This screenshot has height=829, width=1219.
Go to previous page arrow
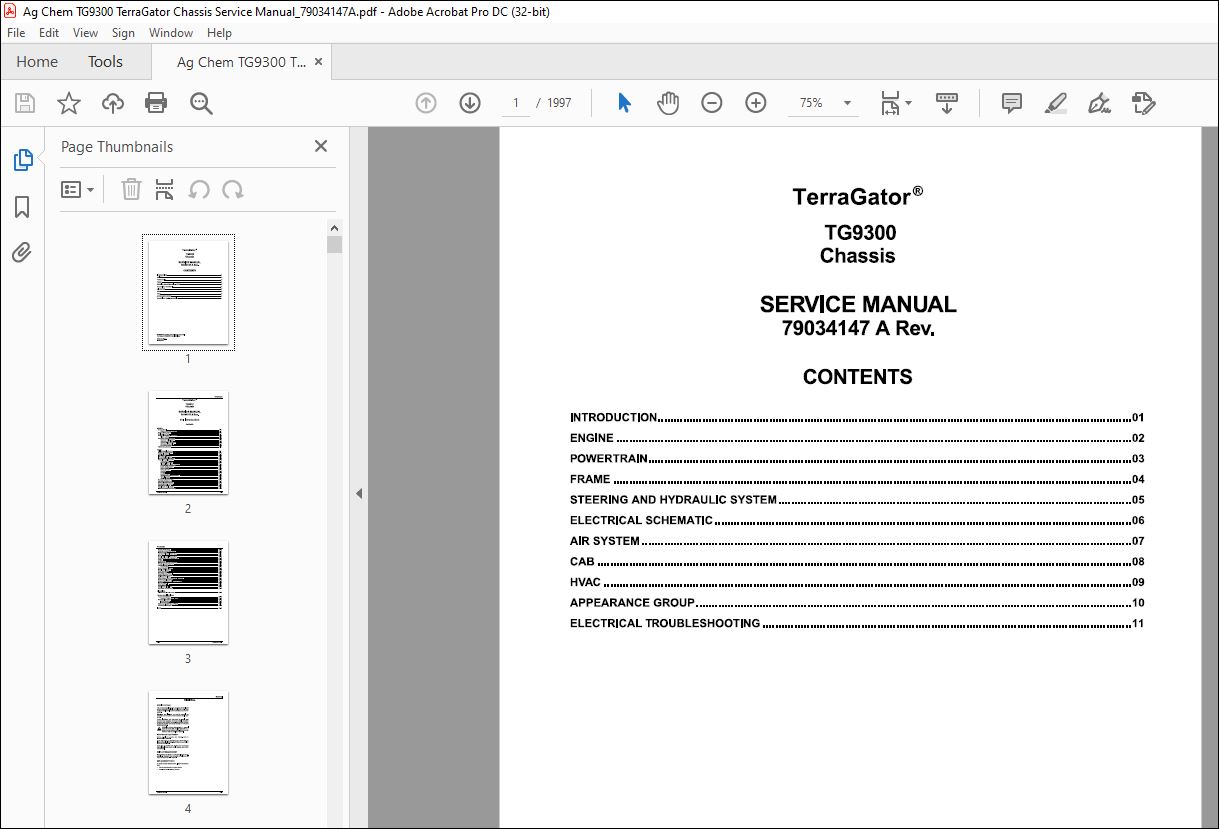click(x=426, y=103)
